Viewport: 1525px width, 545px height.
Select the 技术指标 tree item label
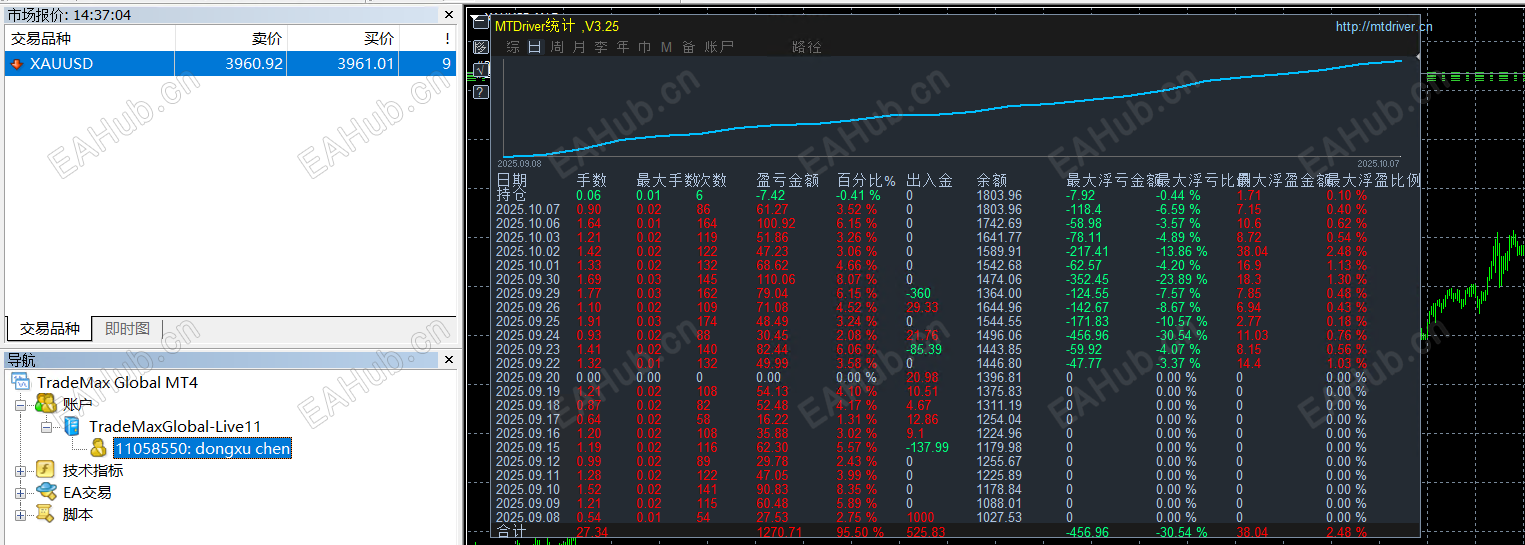tap(93, 470)
